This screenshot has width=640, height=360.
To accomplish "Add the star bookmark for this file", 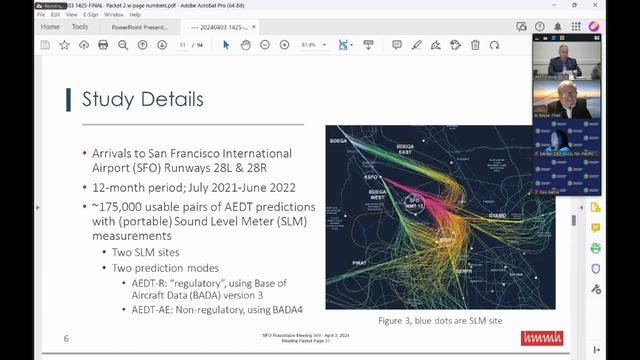I will click(x=64, y=45).
